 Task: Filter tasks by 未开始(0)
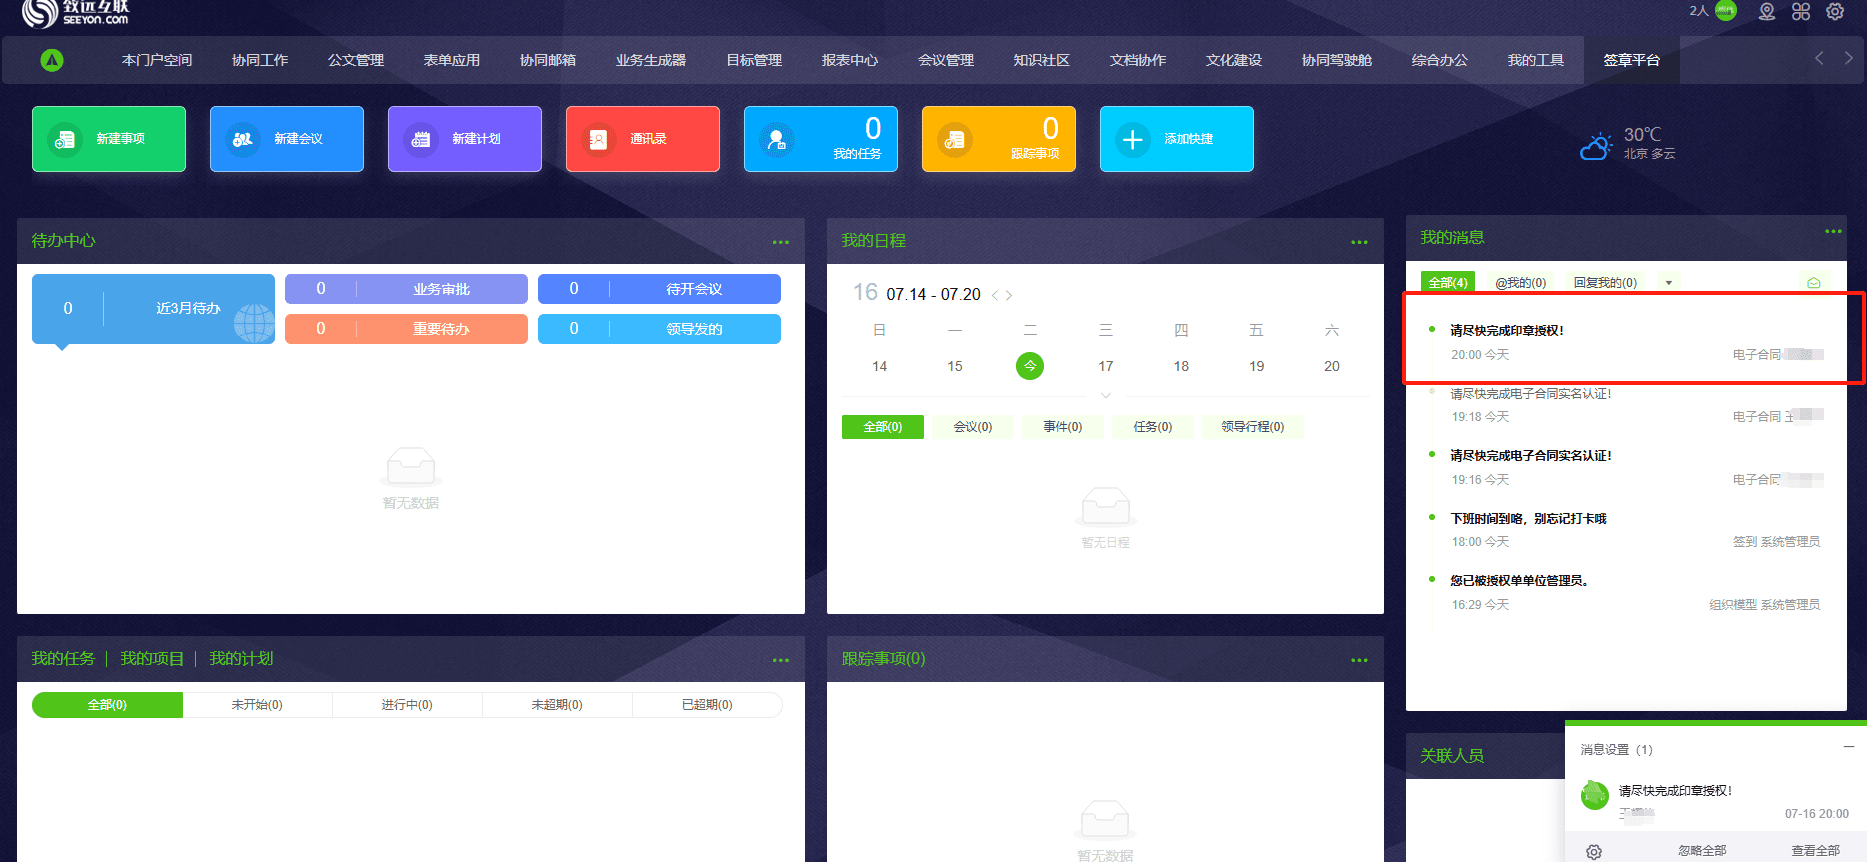coord(257,705)
